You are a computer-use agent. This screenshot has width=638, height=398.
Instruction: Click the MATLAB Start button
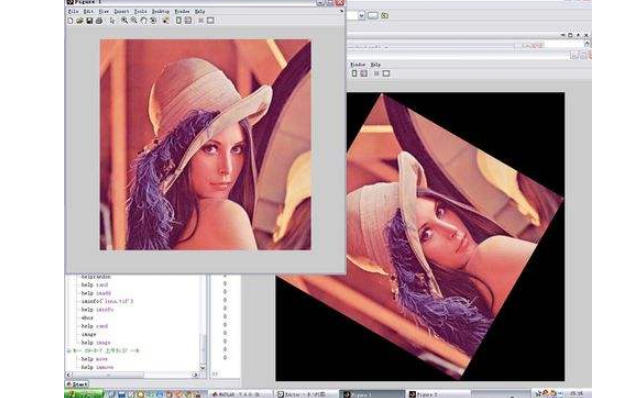pos(77,384)
